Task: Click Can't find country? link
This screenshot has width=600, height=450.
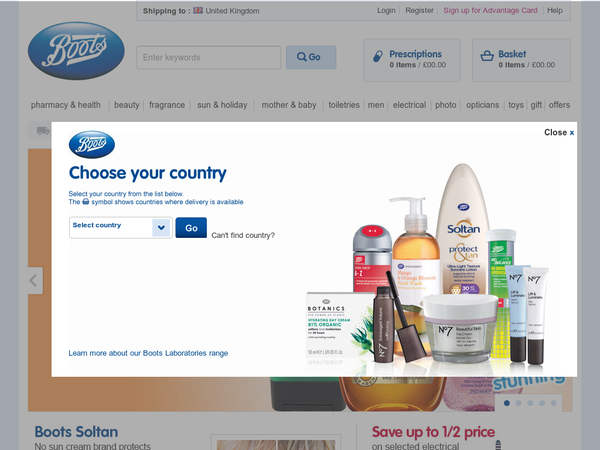Action: (x=243, y=235)
